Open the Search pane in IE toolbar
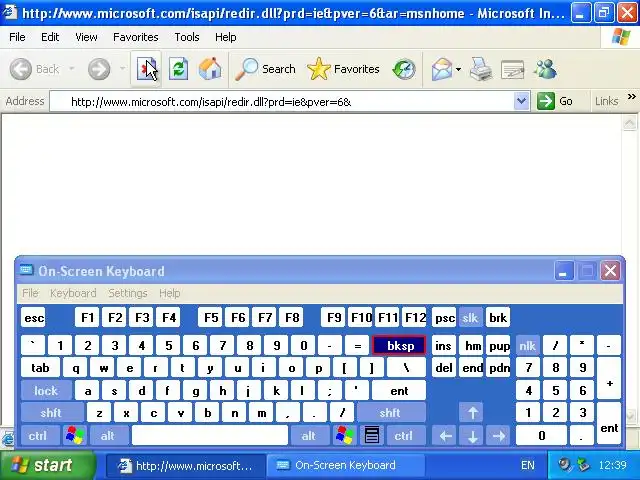Screen dimensions: 640x480 click(x=265, y=69)
